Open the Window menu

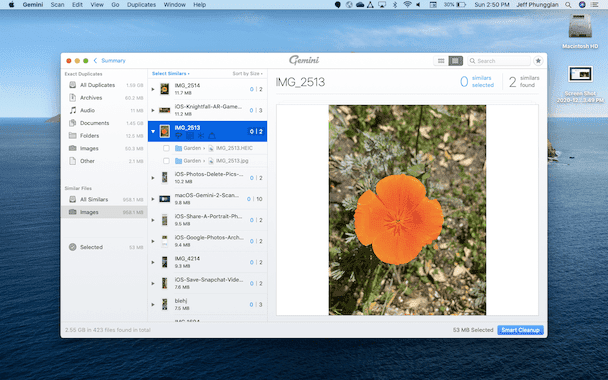[174, 5]
